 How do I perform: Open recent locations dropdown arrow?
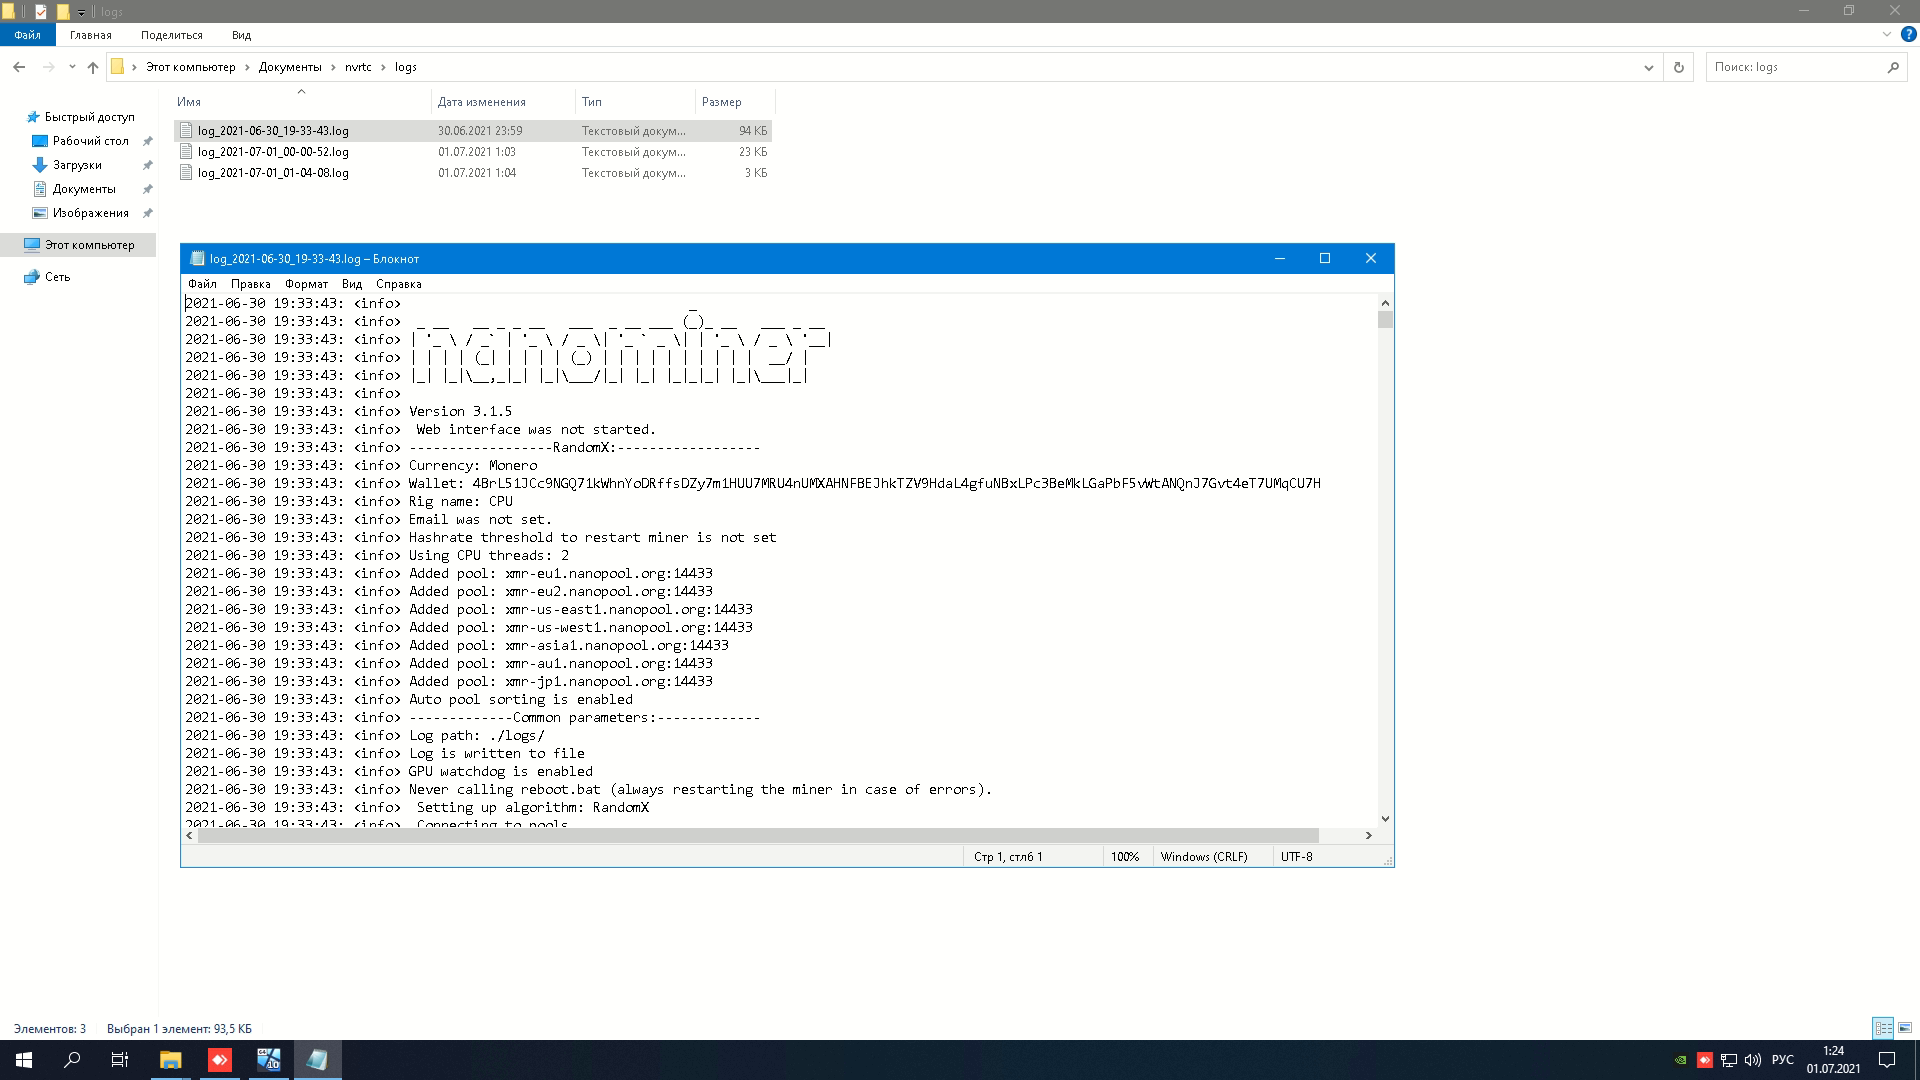72,67
